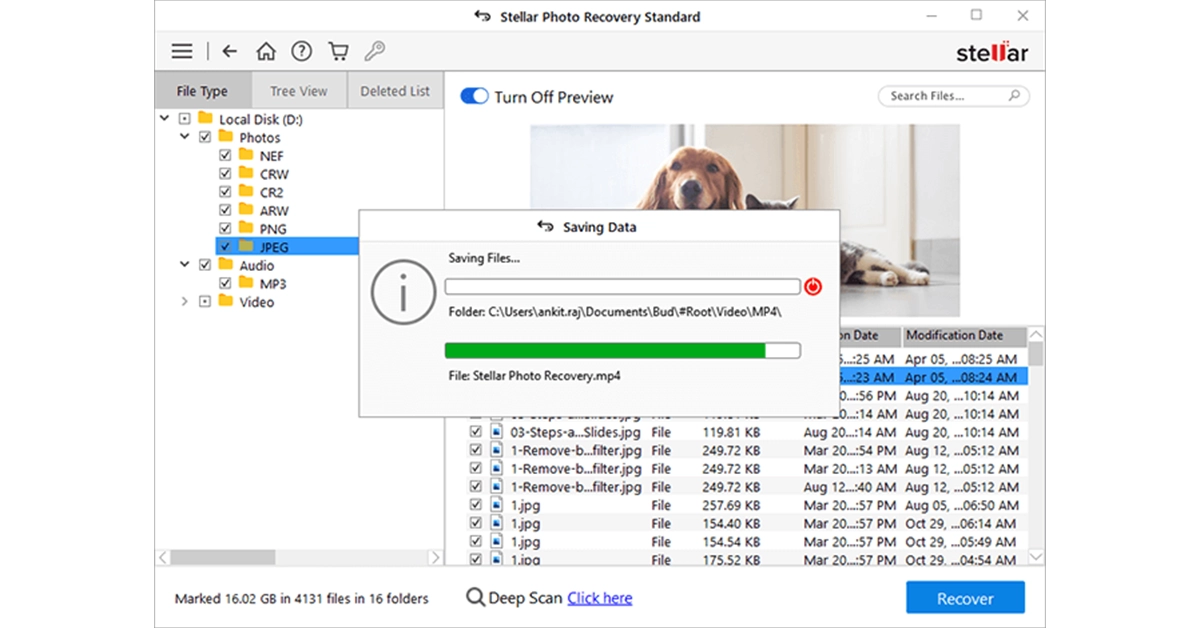Switch to the Tree View tab

tap(298, 91)
